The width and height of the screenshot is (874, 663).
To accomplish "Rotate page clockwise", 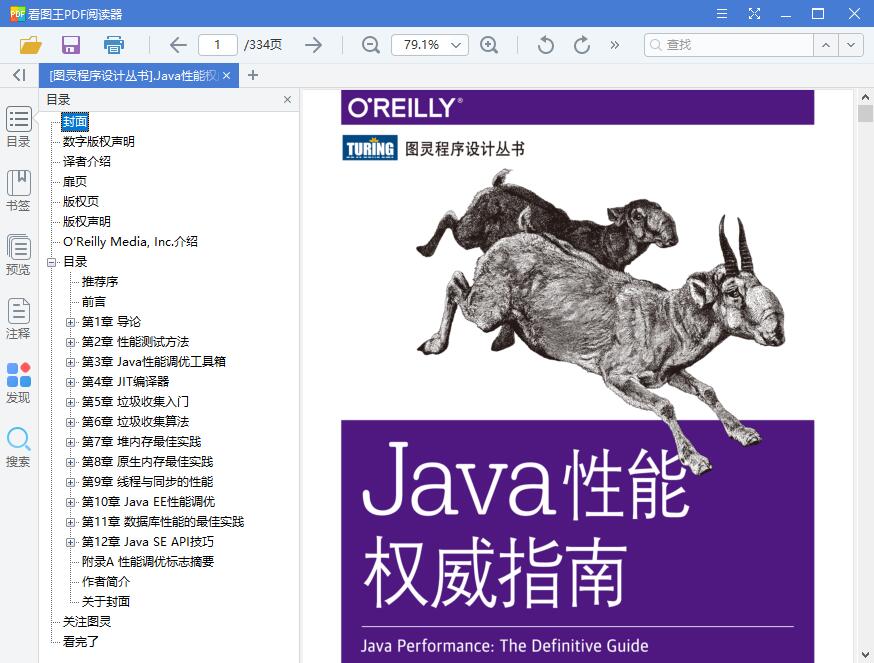I will [581, 45].
